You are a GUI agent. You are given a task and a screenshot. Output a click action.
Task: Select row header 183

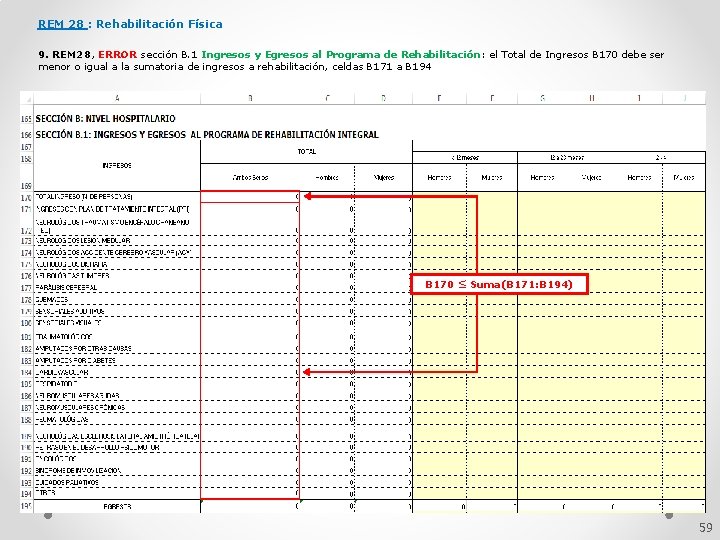(x=27, y=361)
